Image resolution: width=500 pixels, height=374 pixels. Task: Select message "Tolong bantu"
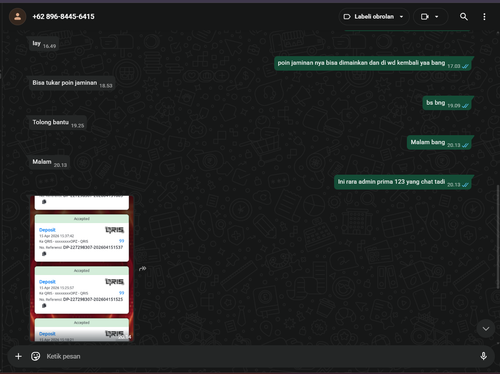click(58, 123)
